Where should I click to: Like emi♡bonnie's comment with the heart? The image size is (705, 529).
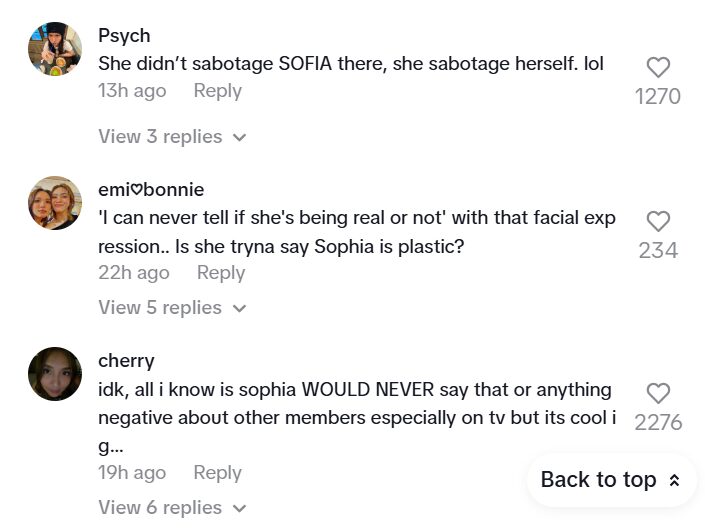tap(657, 222)
